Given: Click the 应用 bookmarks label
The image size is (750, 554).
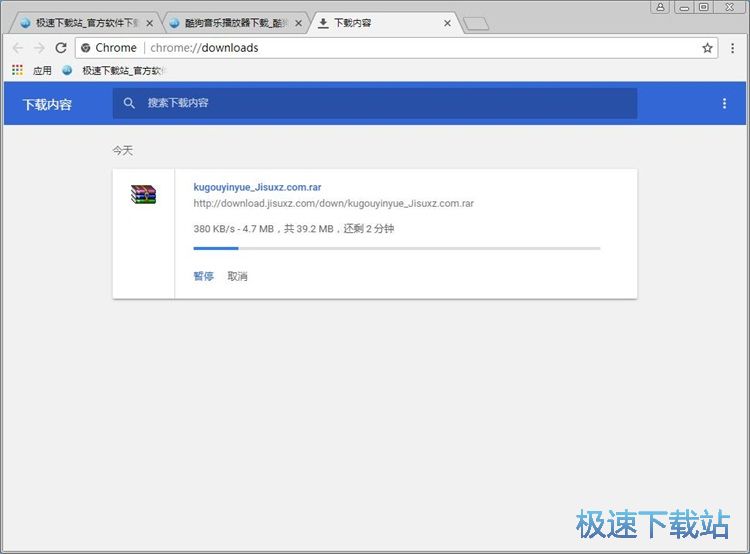Looking at the screenshot, I should (42, 70).
